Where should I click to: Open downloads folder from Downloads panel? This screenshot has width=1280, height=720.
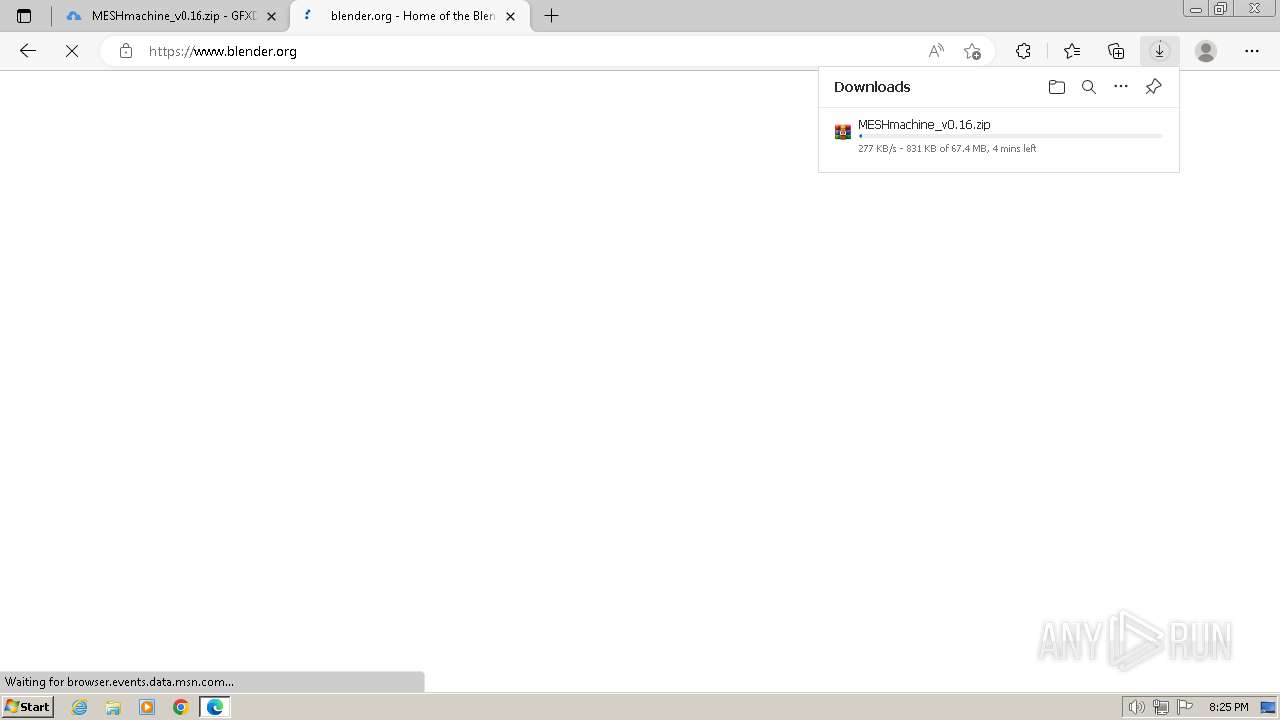1057,87
